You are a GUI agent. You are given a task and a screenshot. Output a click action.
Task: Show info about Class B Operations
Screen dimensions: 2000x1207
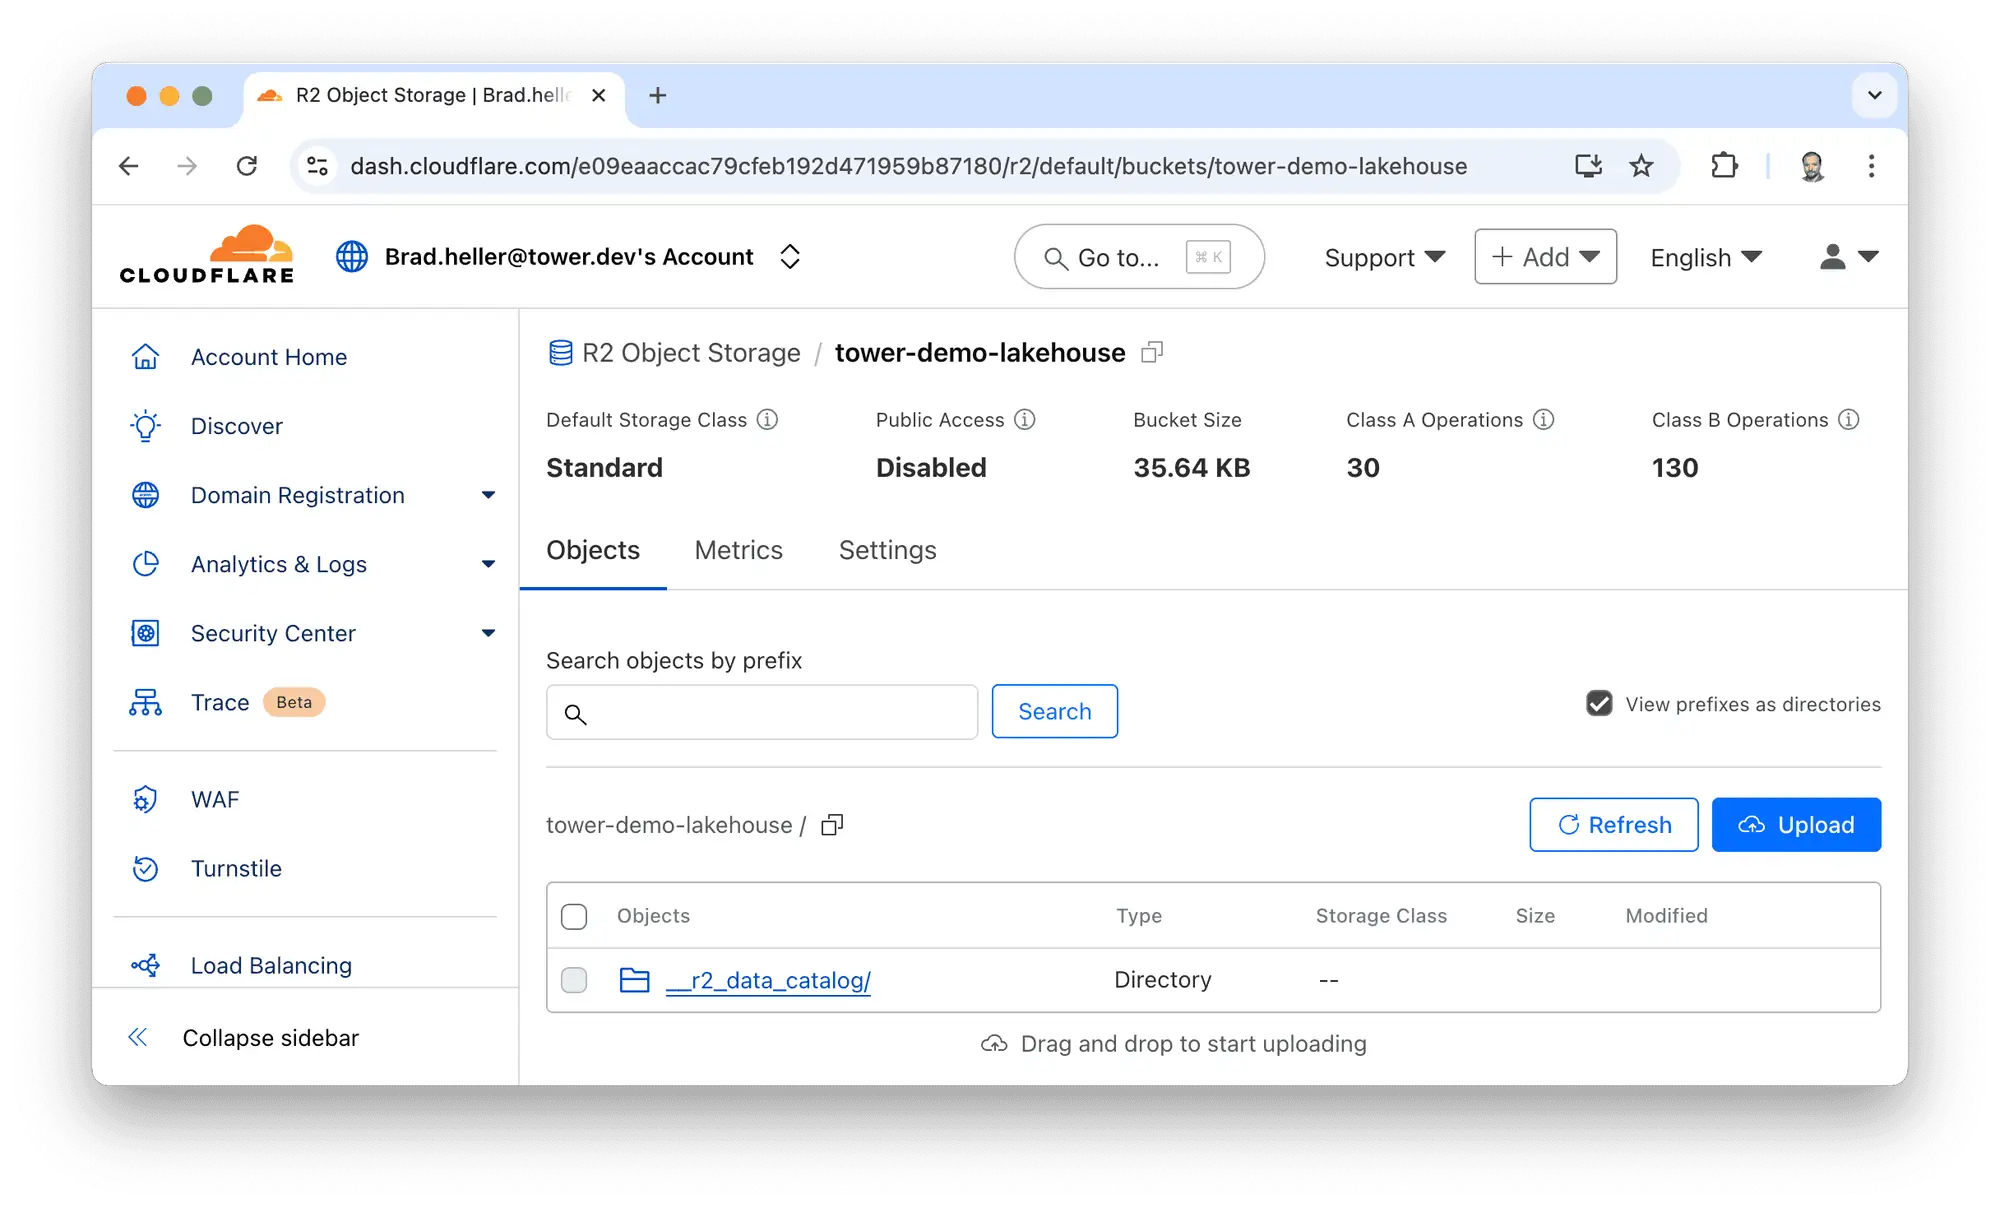pos(1849,420)
